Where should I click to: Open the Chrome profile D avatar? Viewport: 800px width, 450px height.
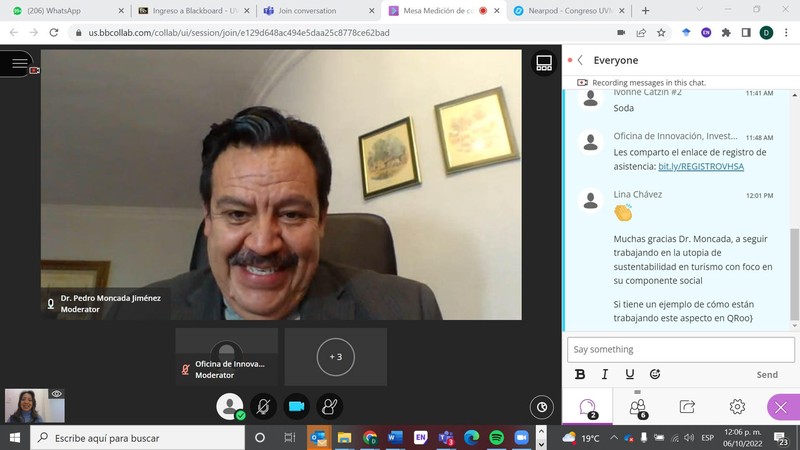[x=766, y=33]
